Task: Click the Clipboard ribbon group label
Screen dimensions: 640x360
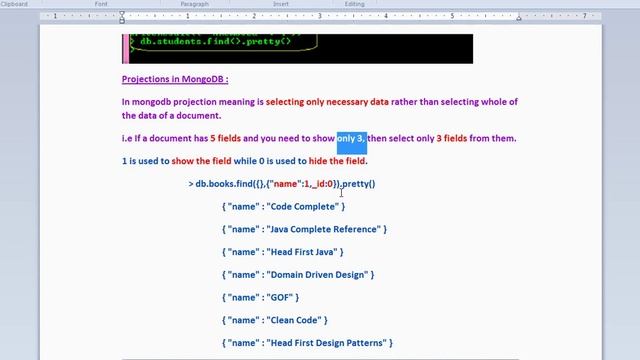Action: coord(14,4)
